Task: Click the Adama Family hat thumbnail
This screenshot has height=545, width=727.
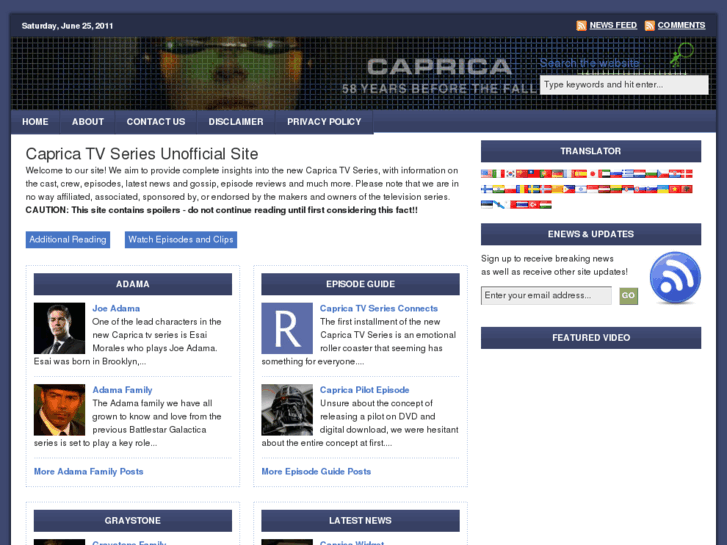Action: [x=59, y=410]
